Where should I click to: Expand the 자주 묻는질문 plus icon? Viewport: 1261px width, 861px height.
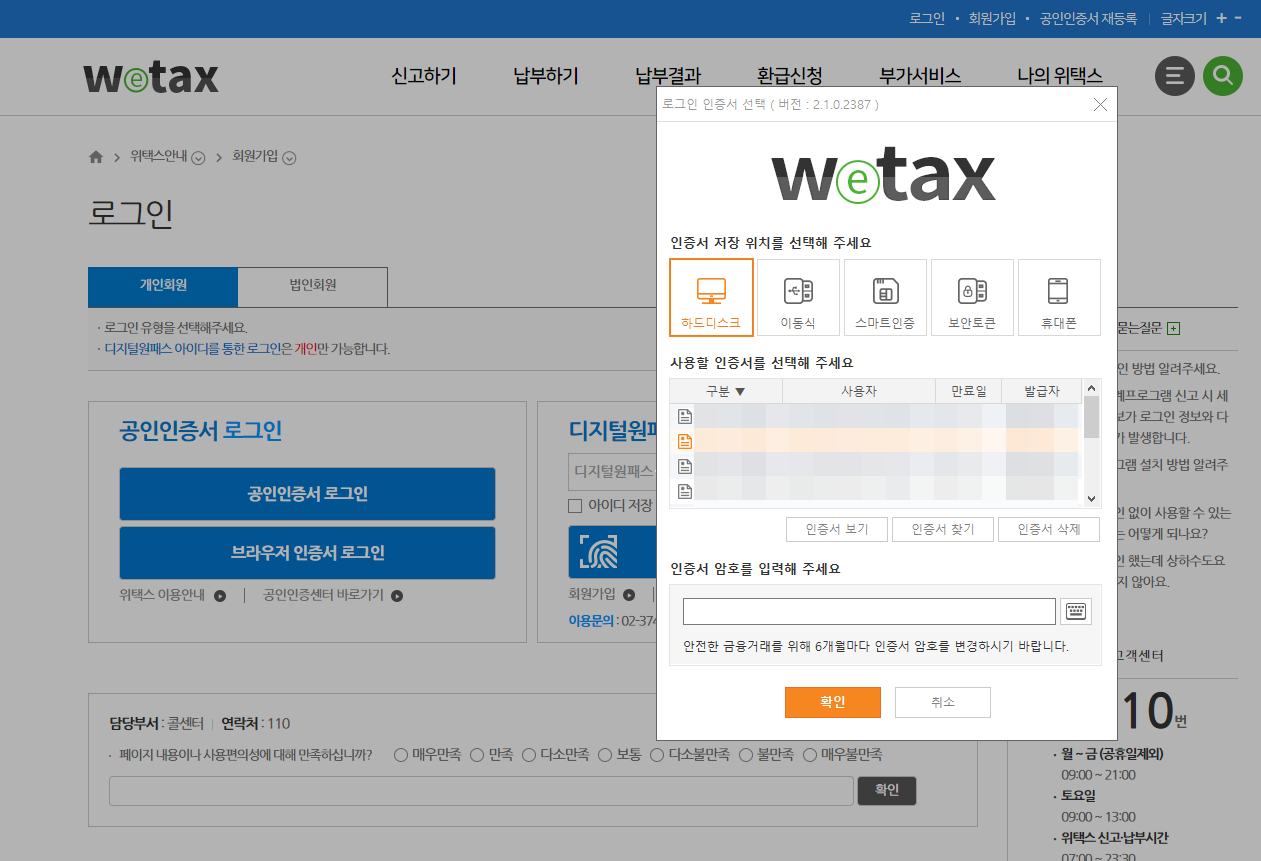pos(1174,328)
